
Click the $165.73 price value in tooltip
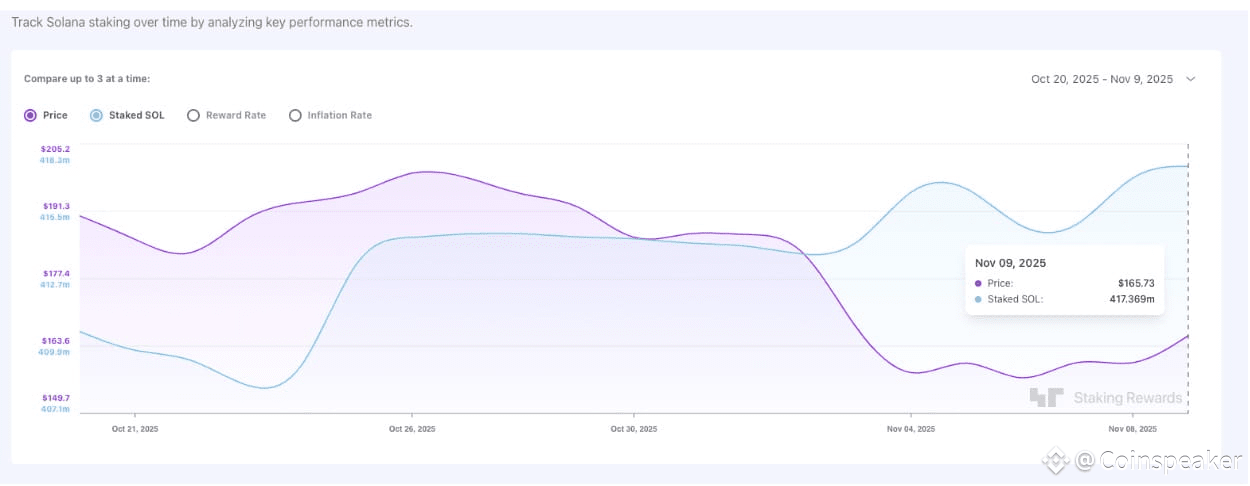[1136, 283]
